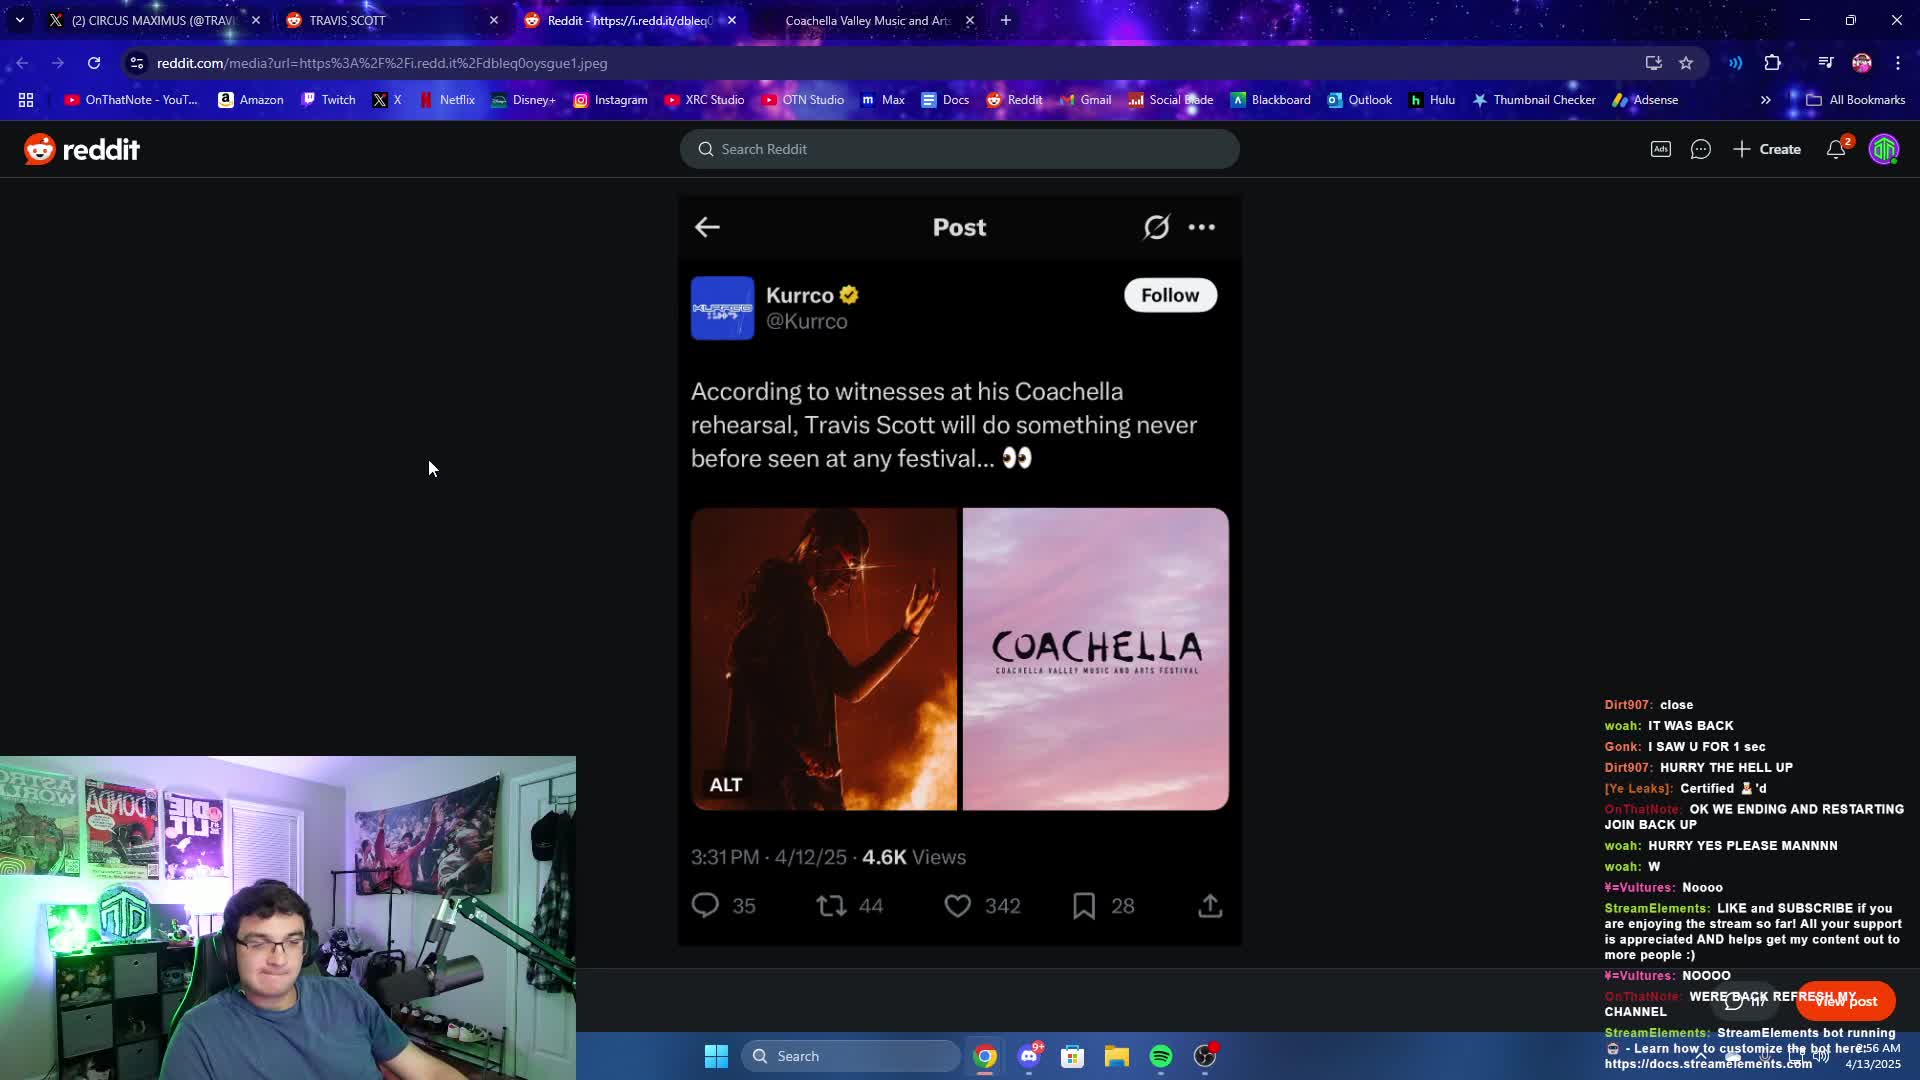Click the post image back arrow
The width and height of the screenshot is (1920, 1080).
pyautogui.click(x=707, y=227)
